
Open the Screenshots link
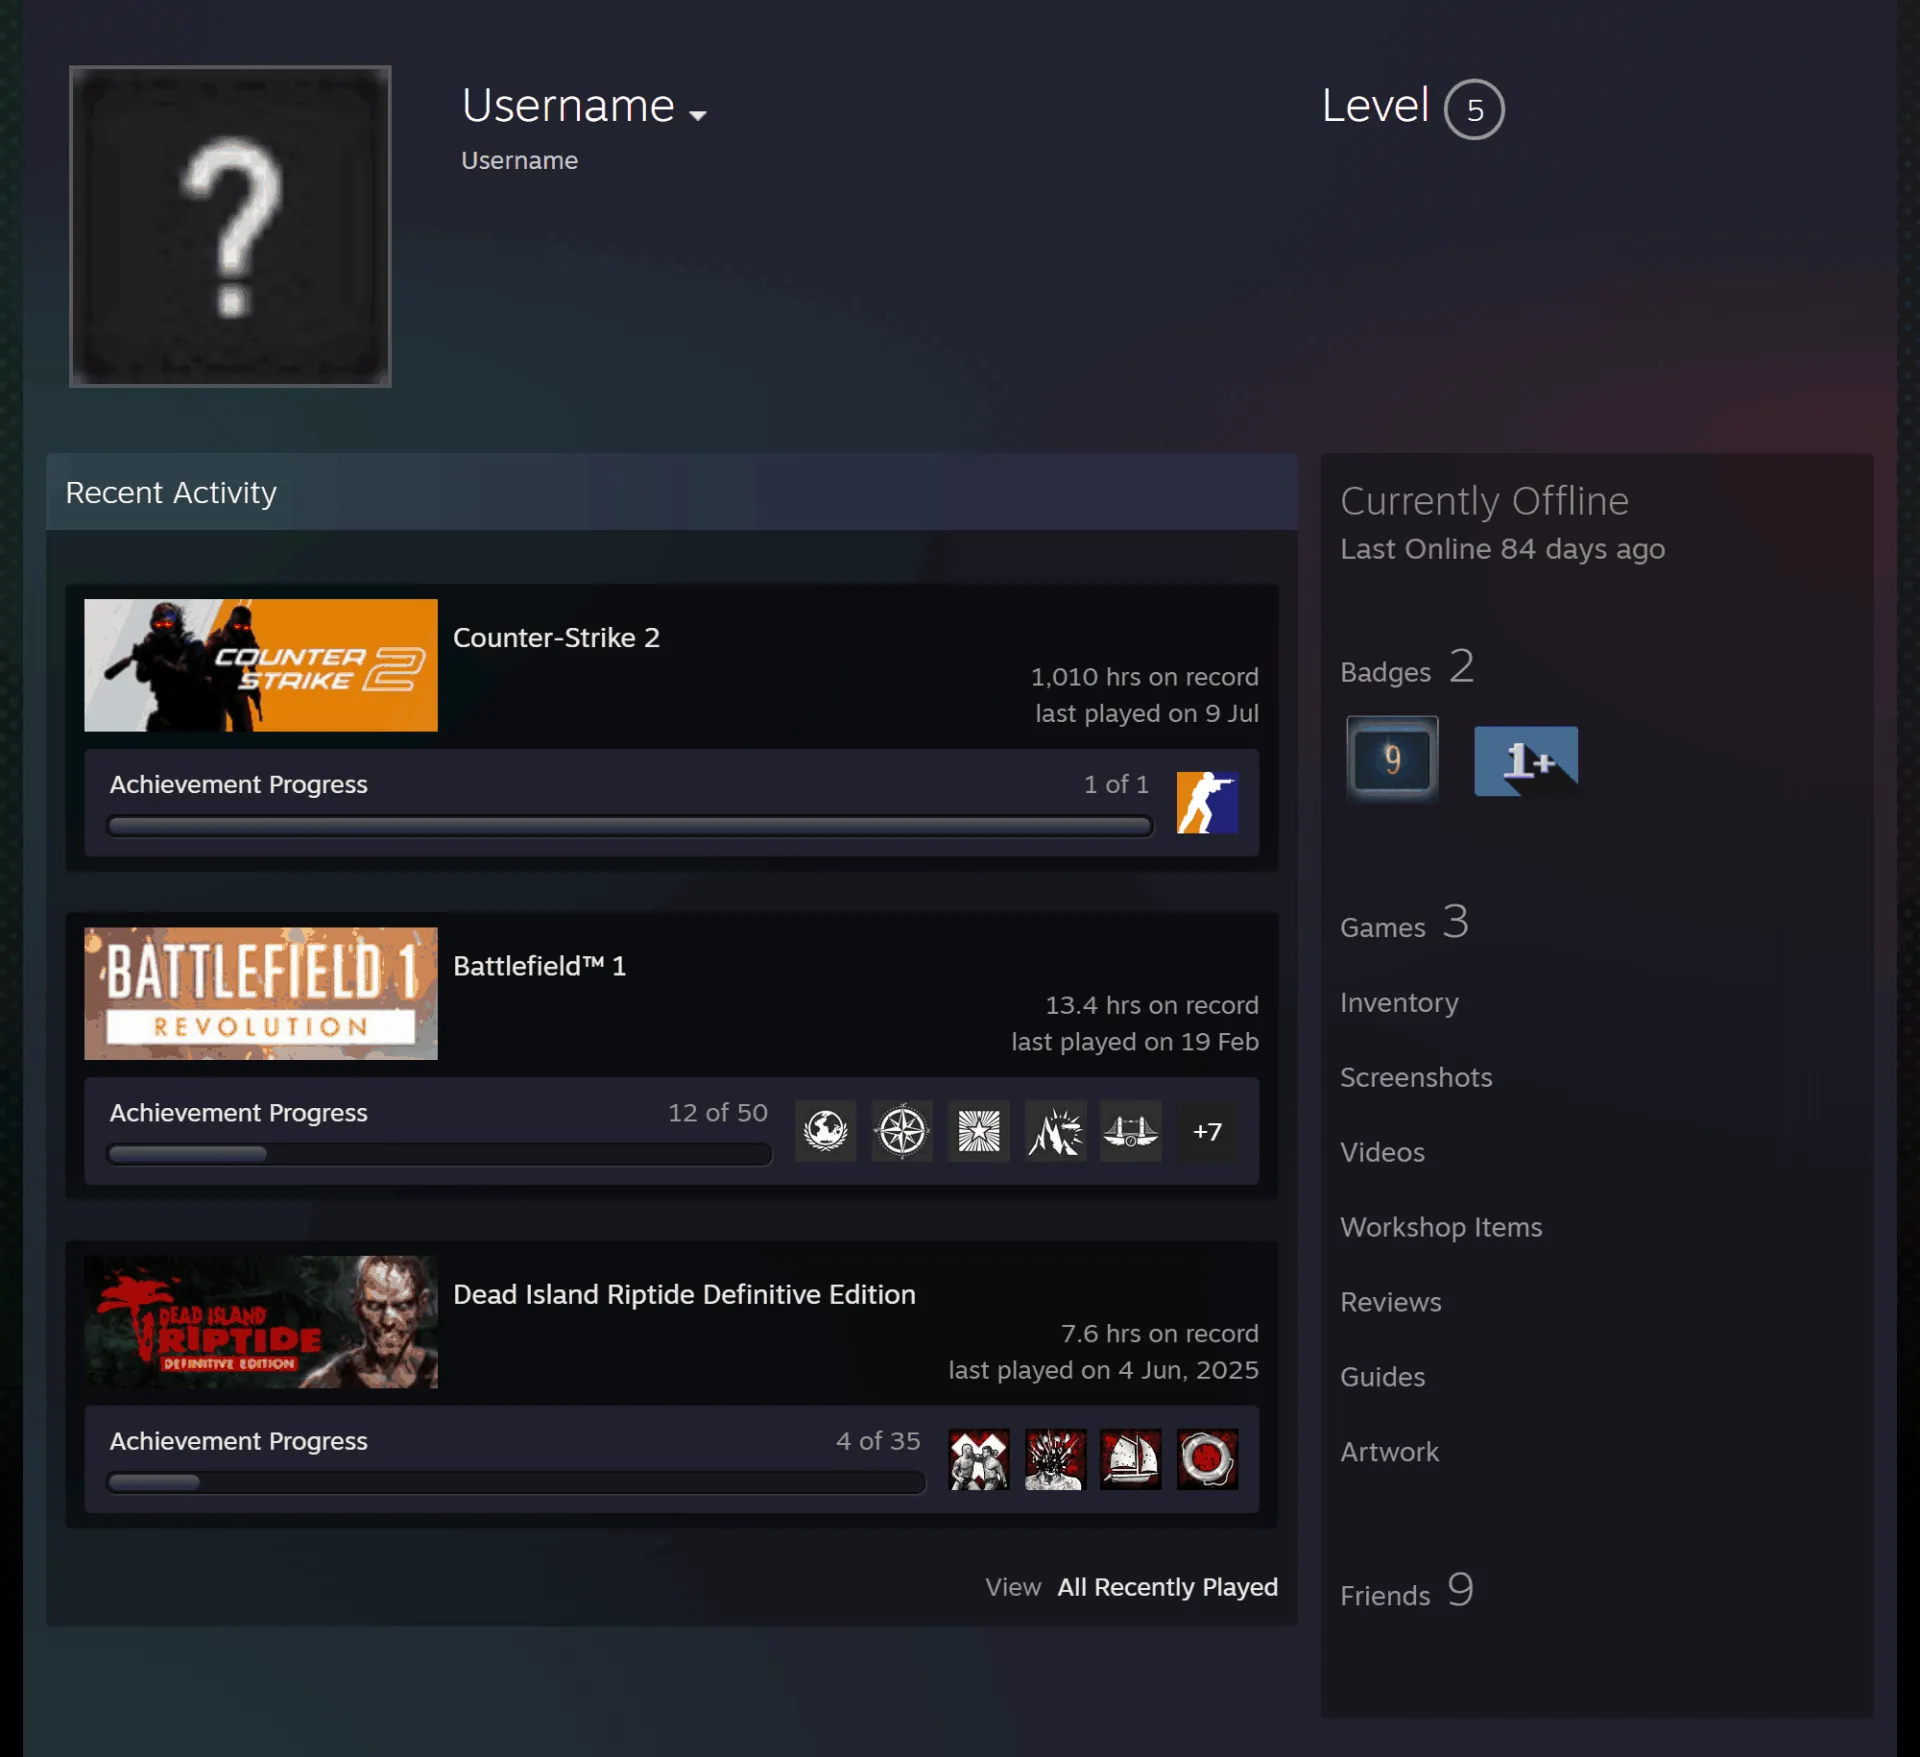click(1416, 1077)
